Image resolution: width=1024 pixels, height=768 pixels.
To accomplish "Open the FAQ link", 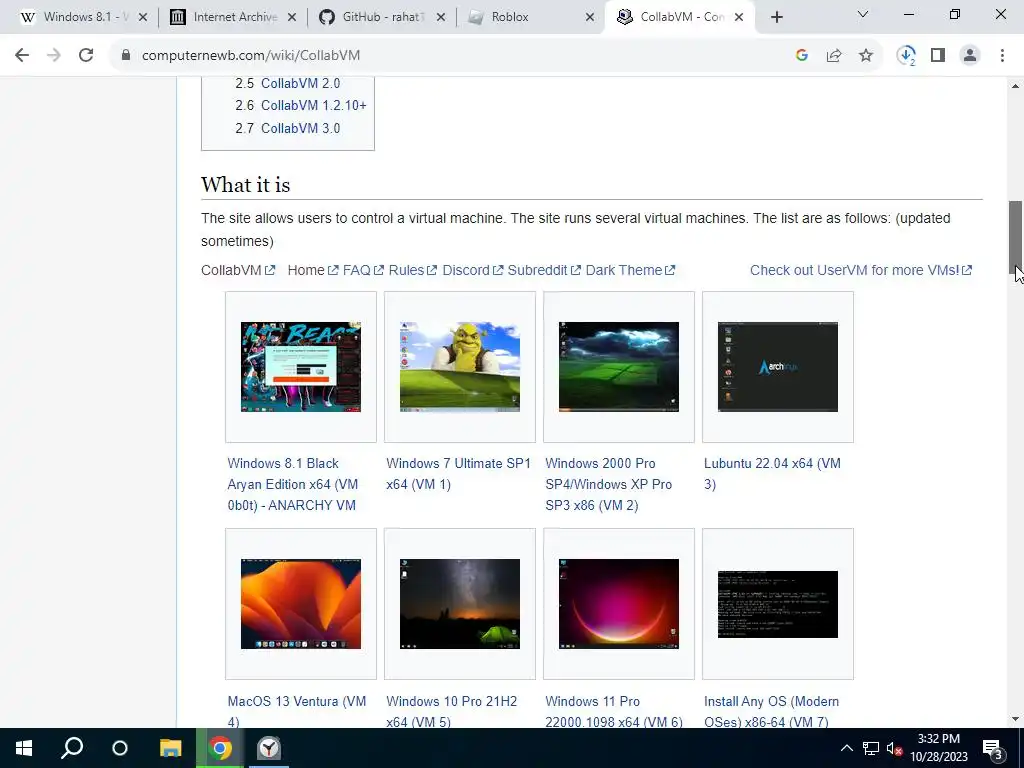I will click(x=363, y=270).
